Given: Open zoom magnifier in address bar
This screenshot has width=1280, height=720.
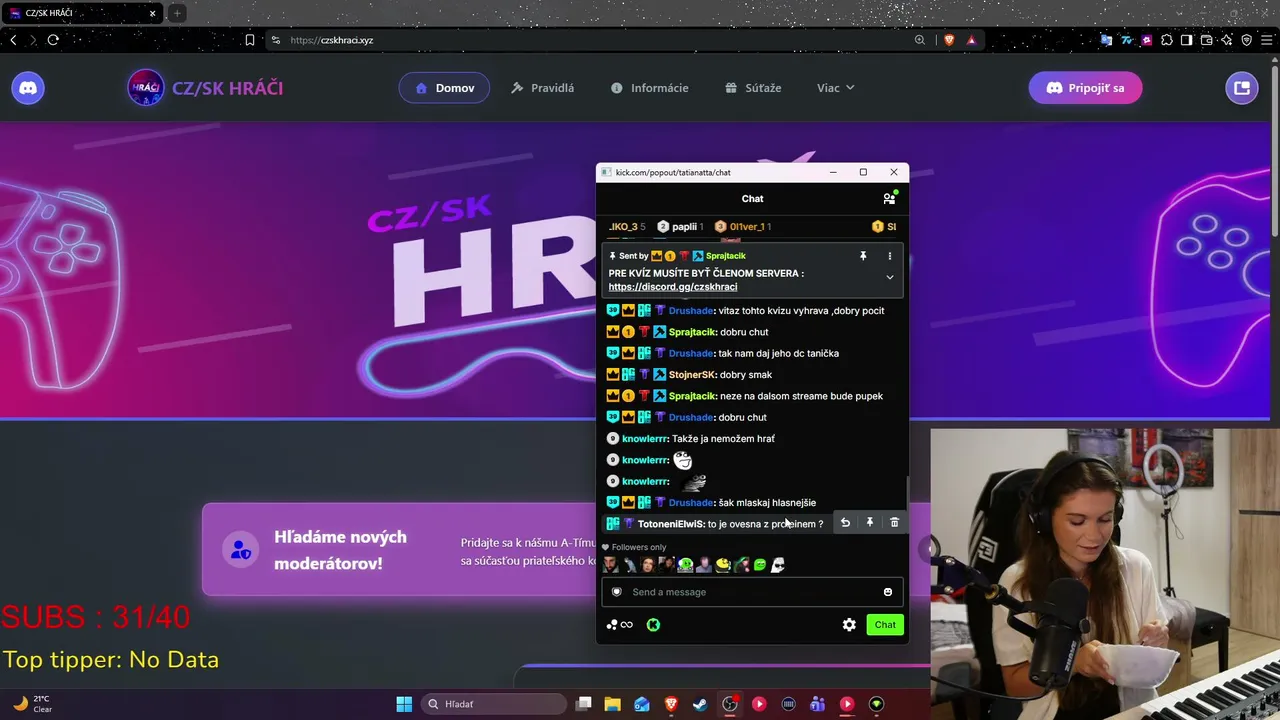Looking at the screenshot, I should [x=920, y=40].
